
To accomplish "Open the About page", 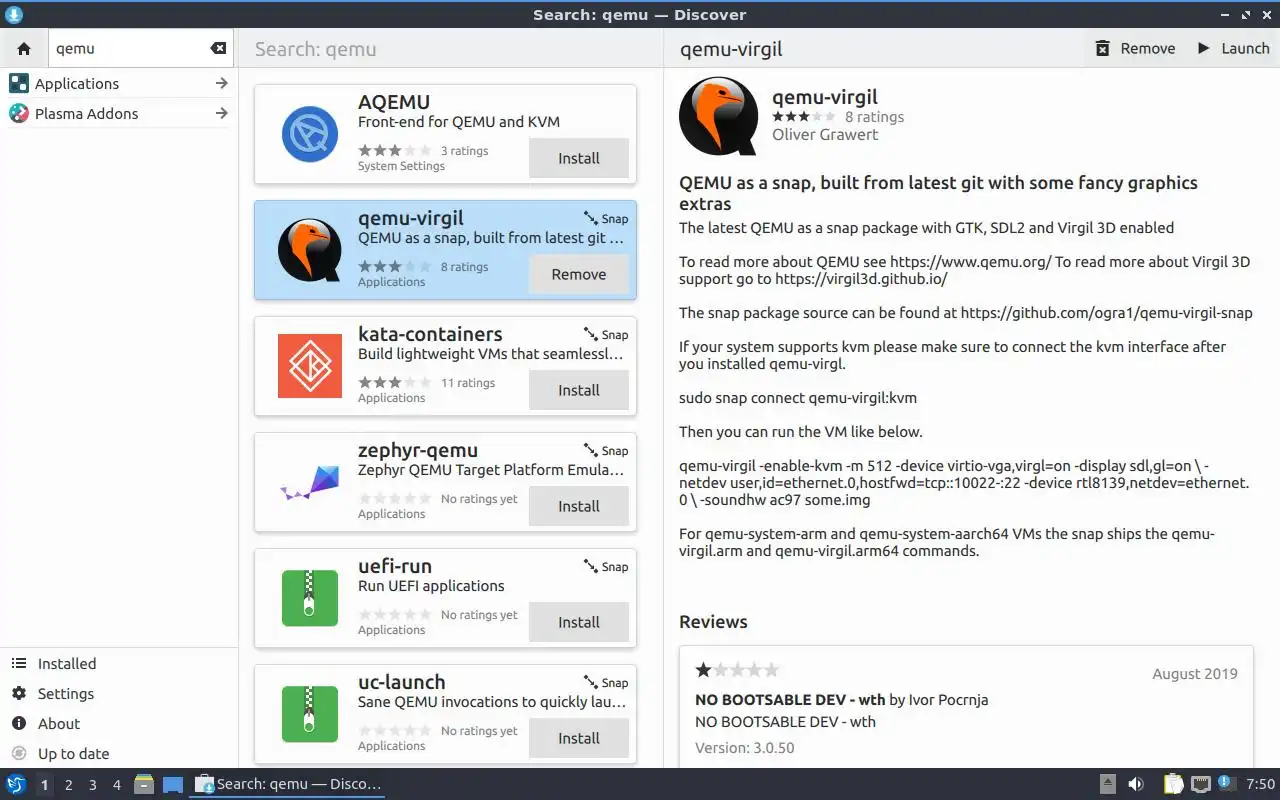I will (x=118, y=723).
